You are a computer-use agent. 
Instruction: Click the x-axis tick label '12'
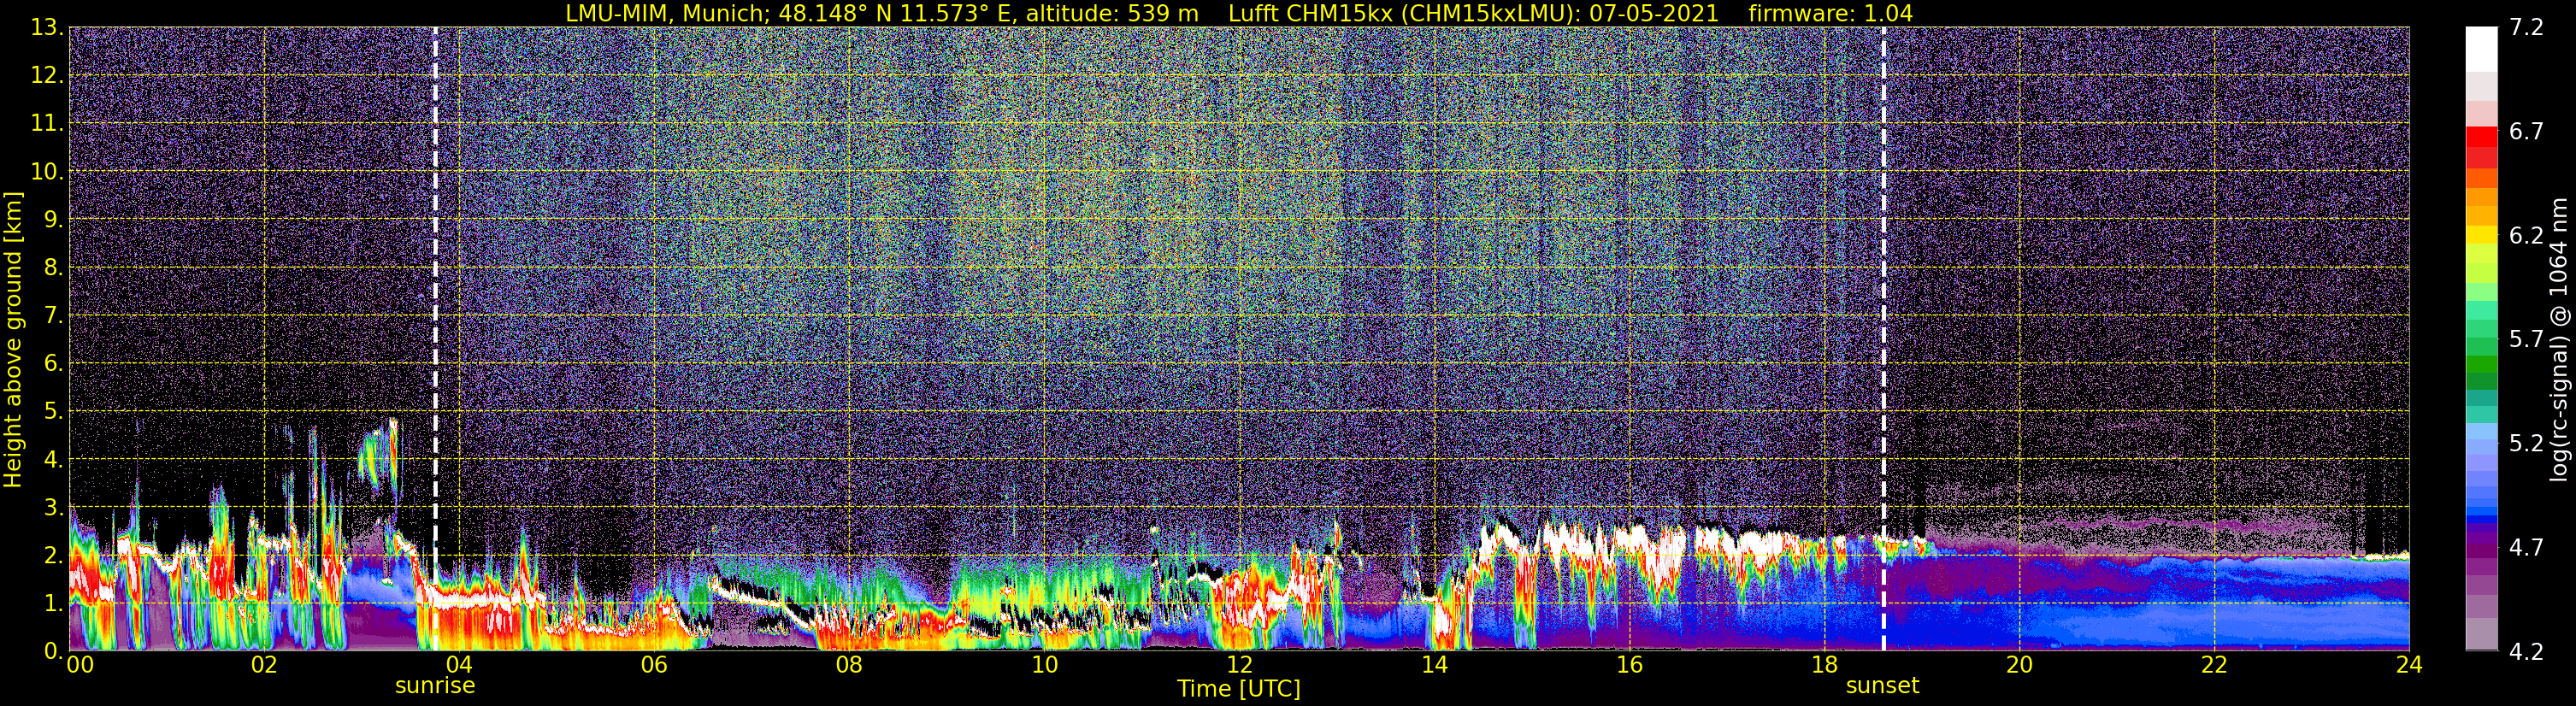point(1239,665)
